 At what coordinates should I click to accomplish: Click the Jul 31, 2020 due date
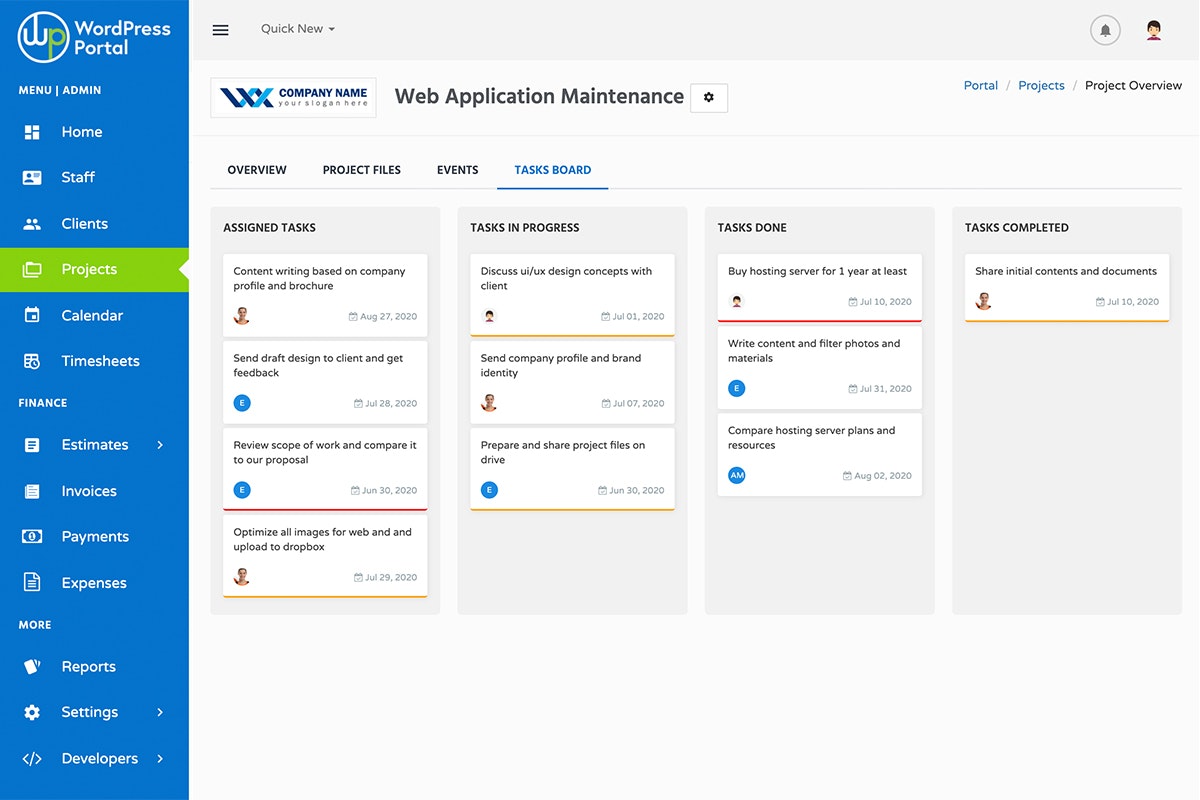(880, 389)
